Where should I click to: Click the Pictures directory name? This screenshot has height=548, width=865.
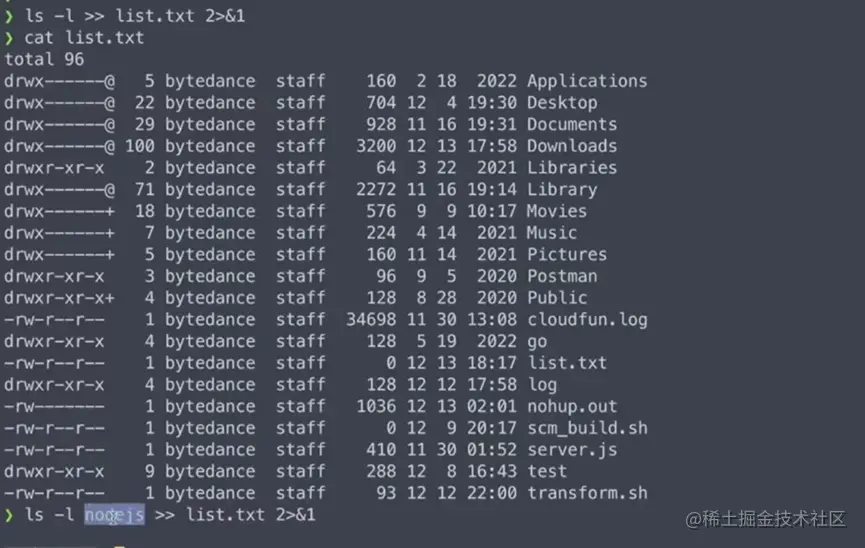[x=567, y=255]
